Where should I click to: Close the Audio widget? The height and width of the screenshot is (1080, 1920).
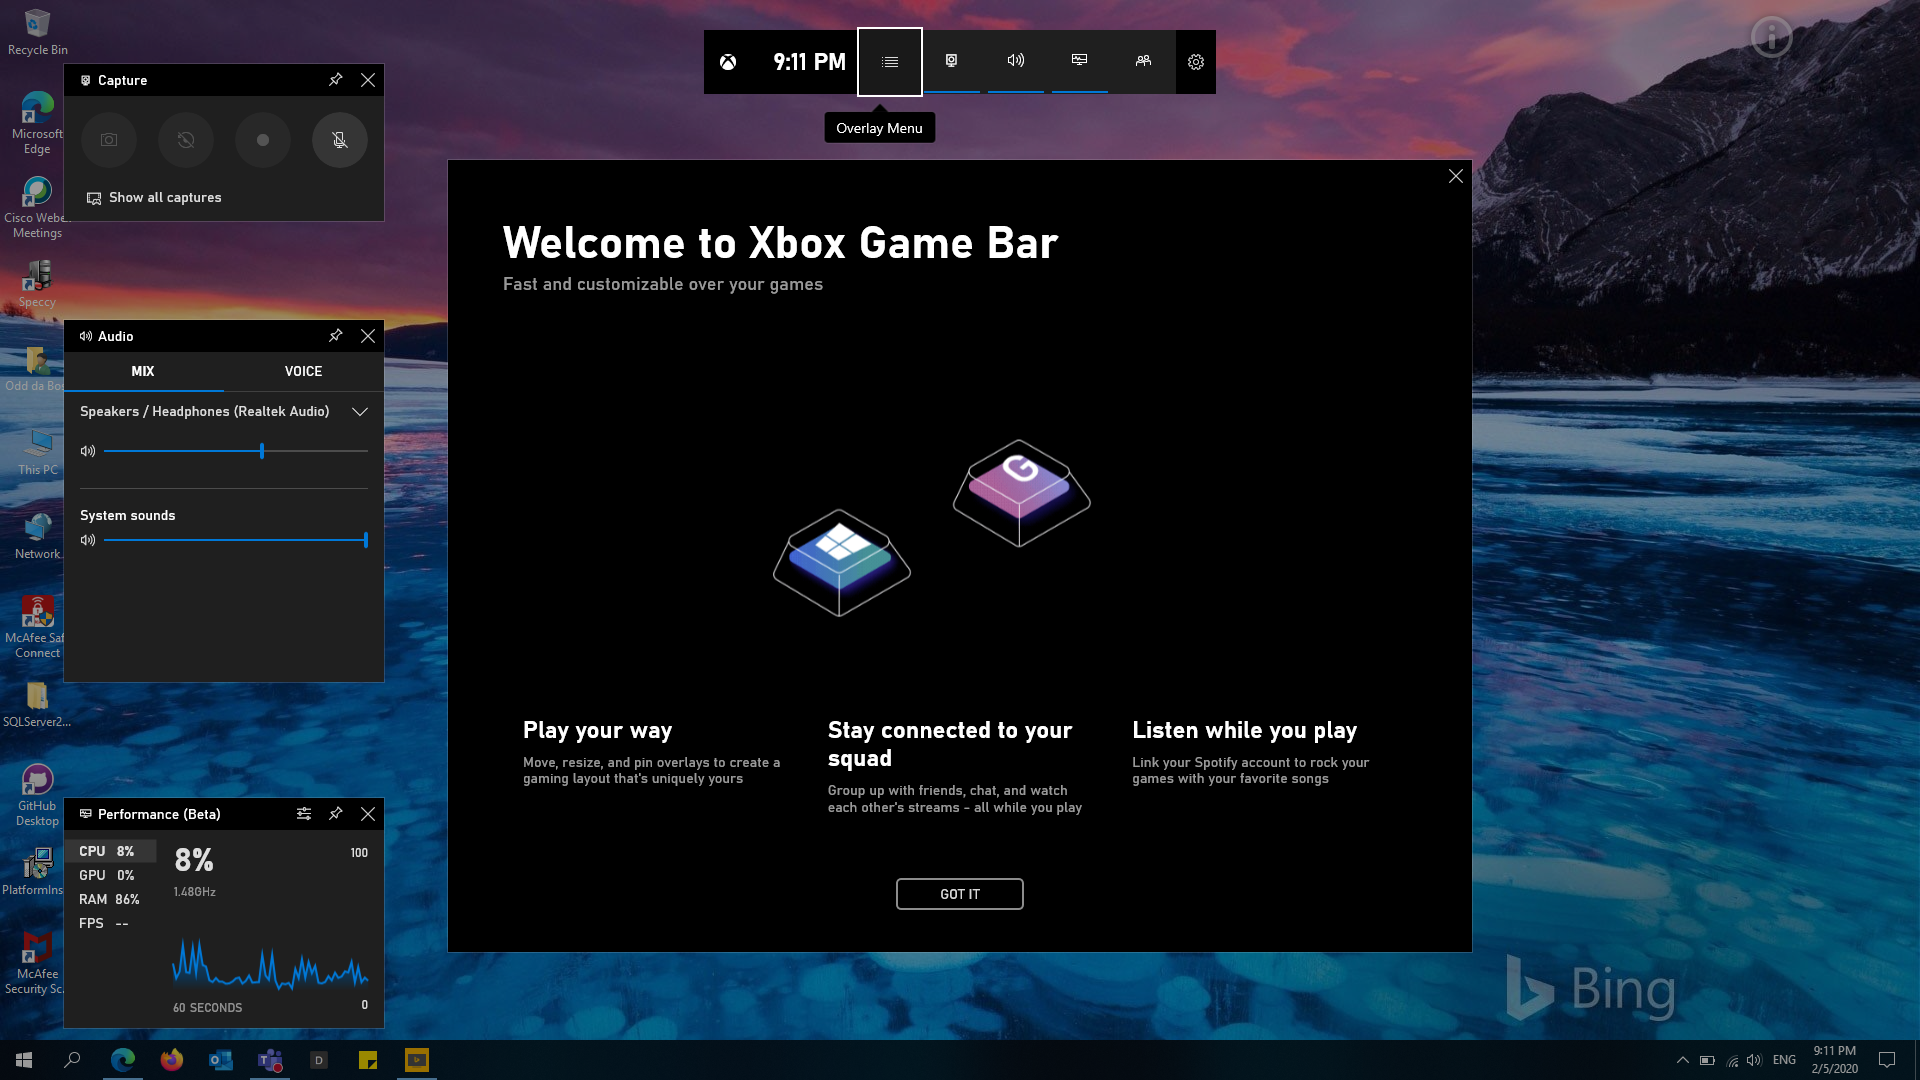(x=368, y=336)
